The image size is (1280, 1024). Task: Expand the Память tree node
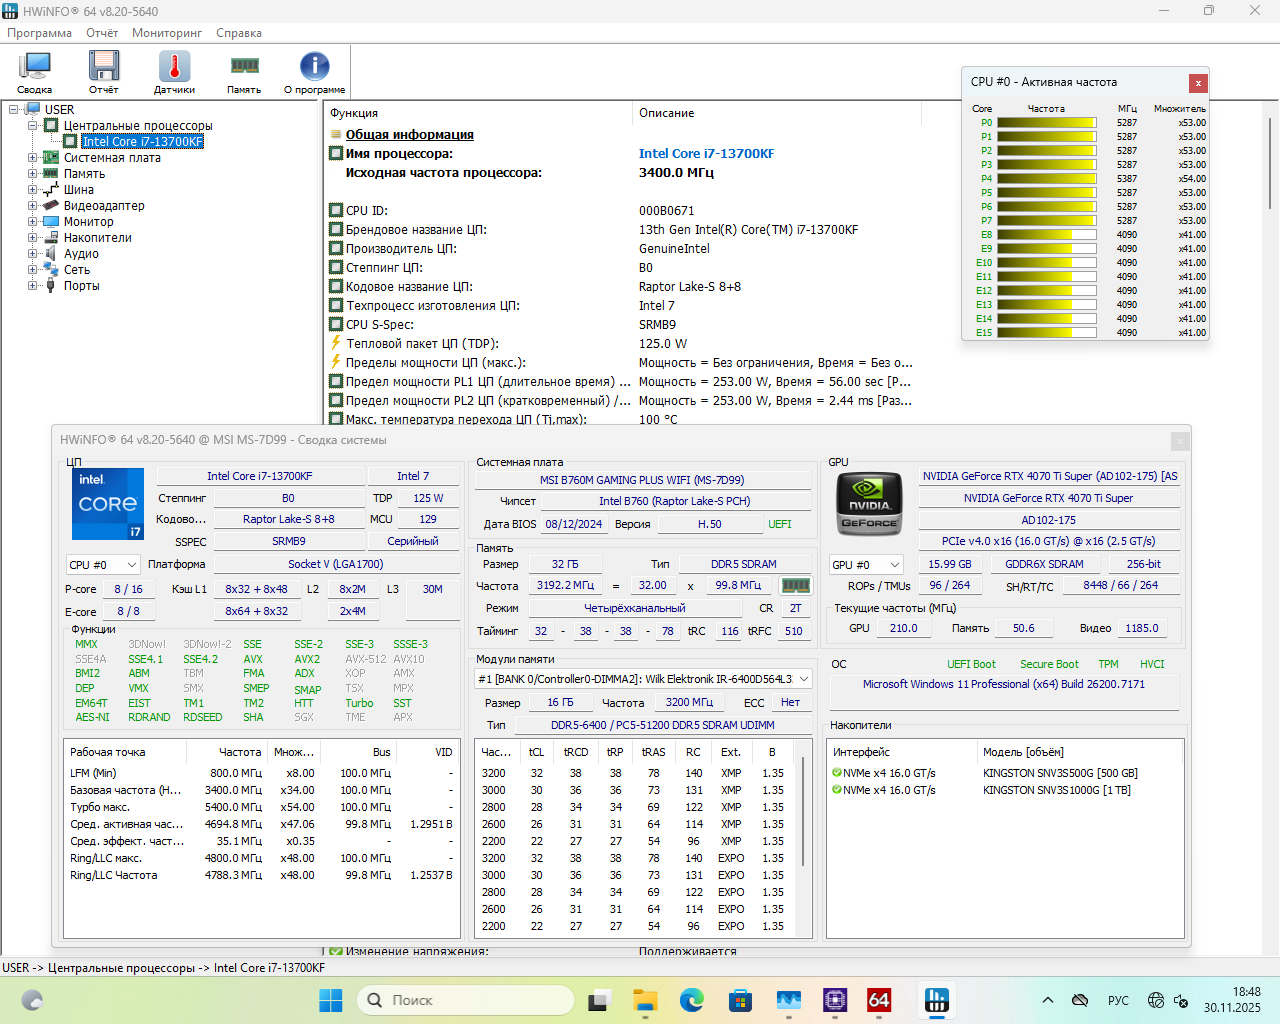33,174
